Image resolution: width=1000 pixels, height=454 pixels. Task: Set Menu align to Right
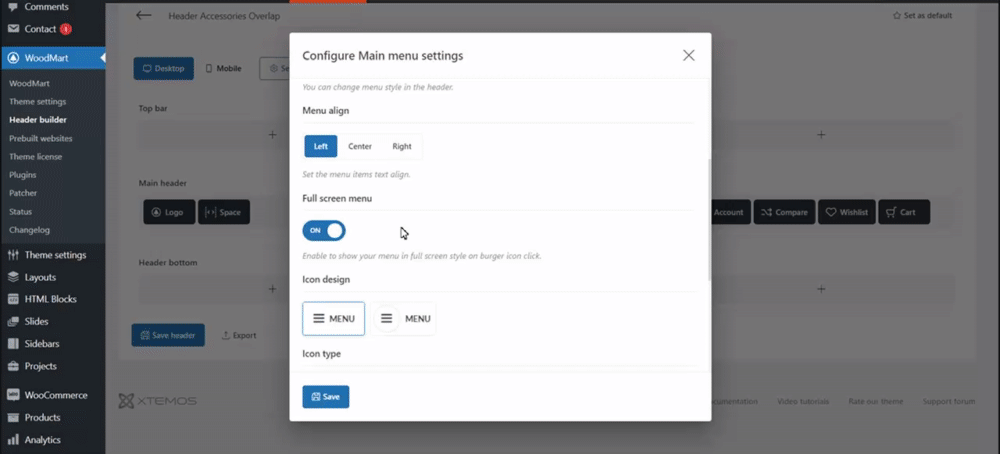pyautogui.click(x=402, y=146)
